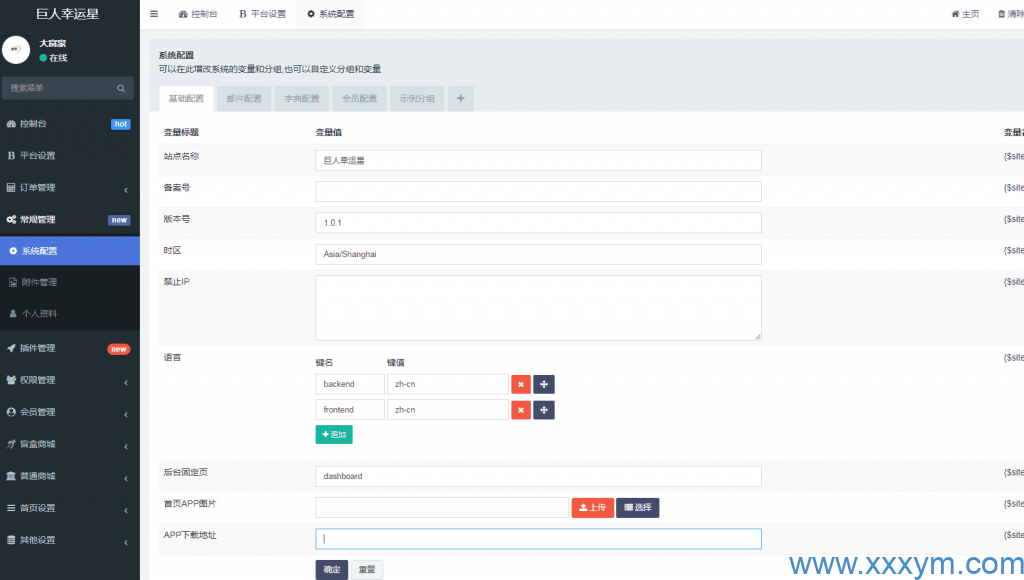Image resolution: width=1024 pixels, height=580 pixels.
Task: Click the green 添加 button
Action: click(334, 435)
